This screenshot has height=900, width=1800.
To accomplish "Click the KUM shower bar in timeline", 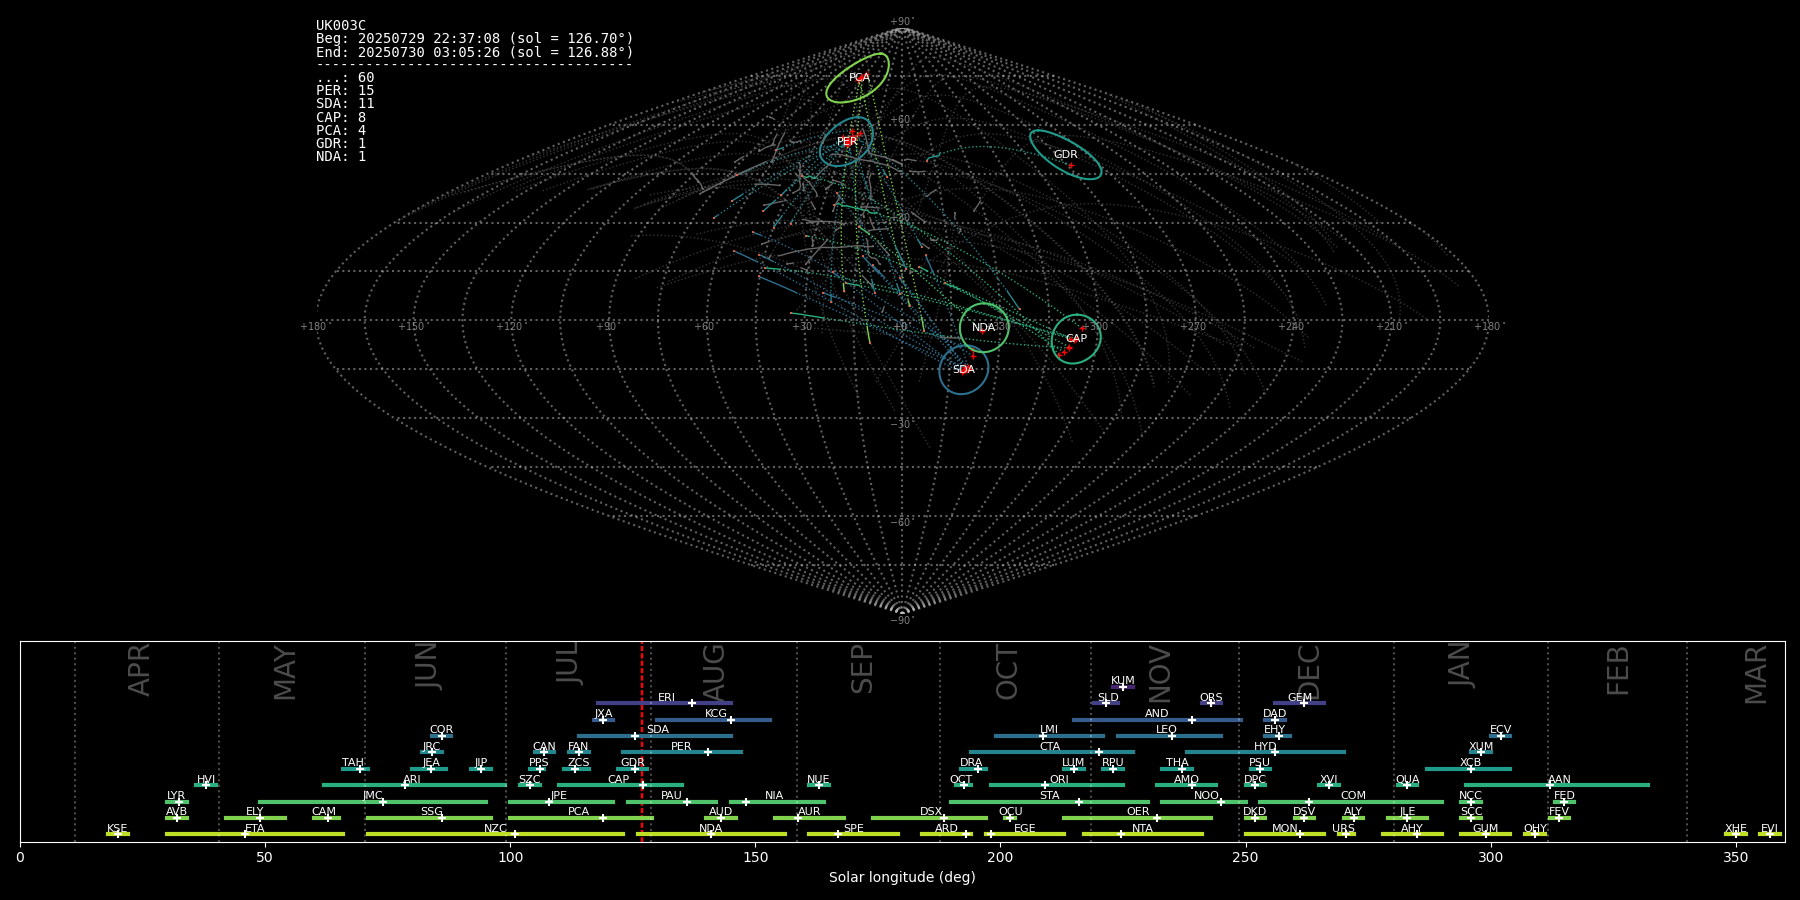I will coord(1123,687).
